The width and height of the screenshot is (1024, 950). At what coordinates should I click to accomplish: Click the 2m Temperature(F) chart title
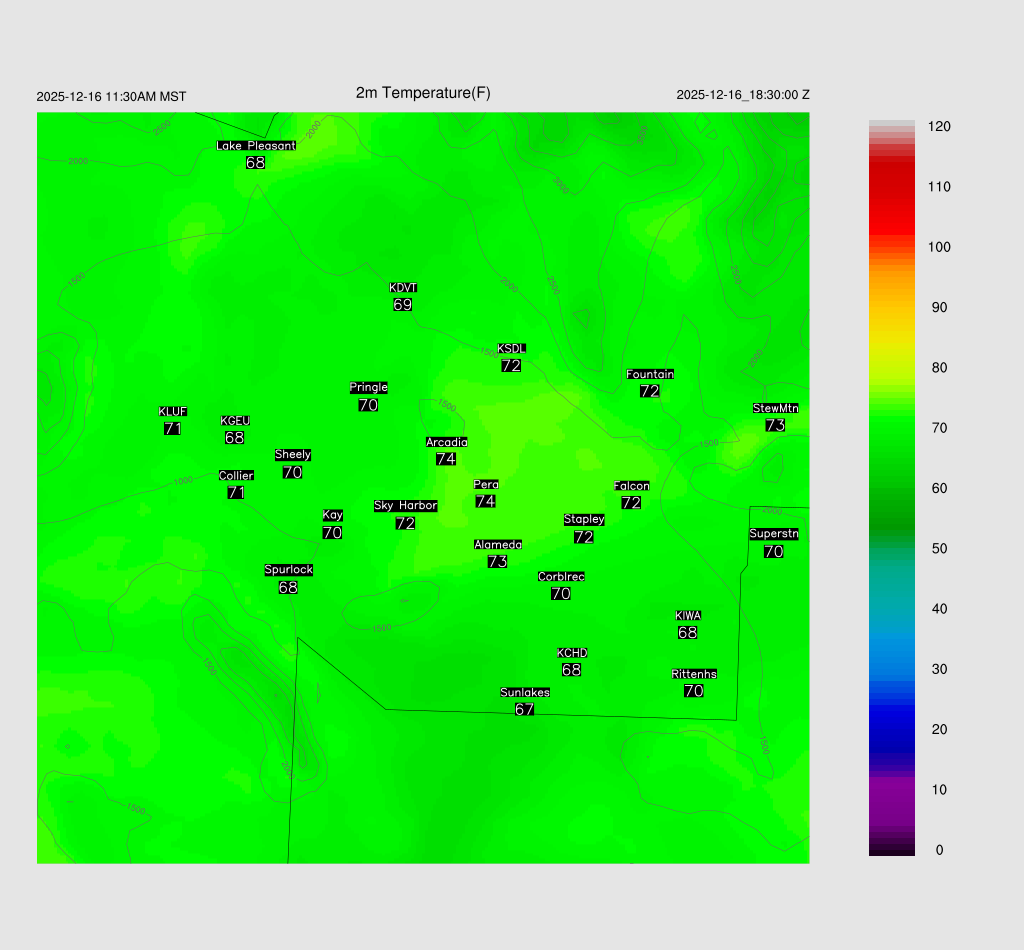pos(423,93)
